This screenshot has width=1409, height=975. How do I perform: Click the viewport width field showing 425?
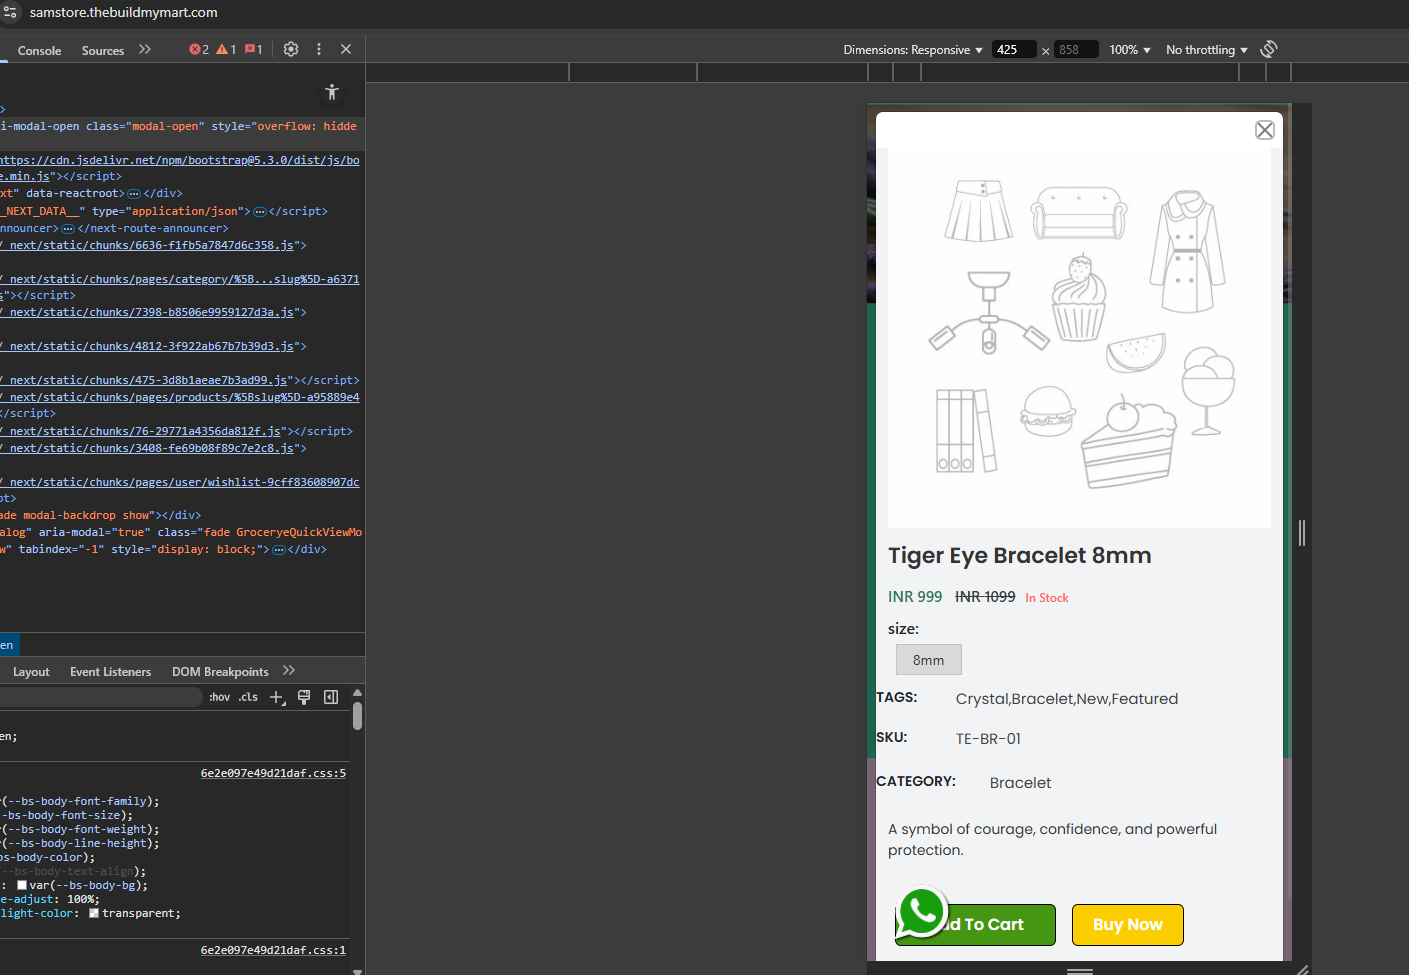coord(1013,49)
